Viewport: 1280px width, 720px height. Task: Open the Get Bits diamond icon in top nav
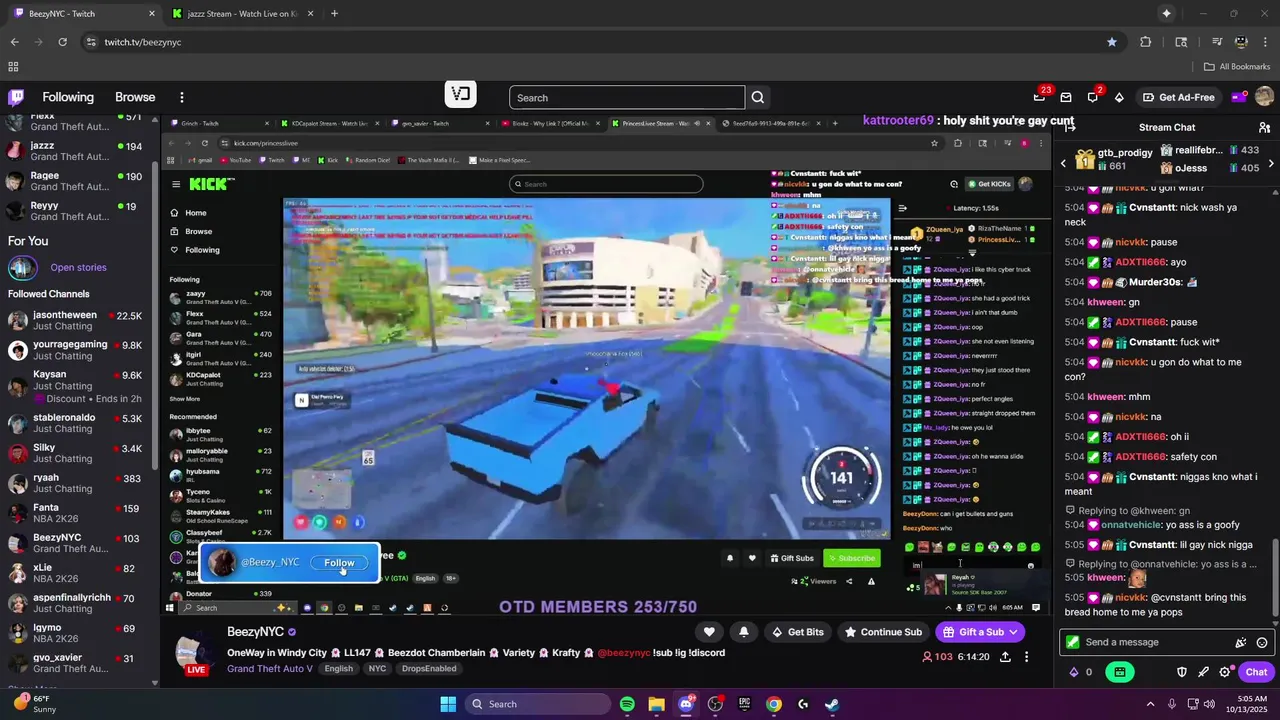pyautogui.click(x=1119, y=97)
